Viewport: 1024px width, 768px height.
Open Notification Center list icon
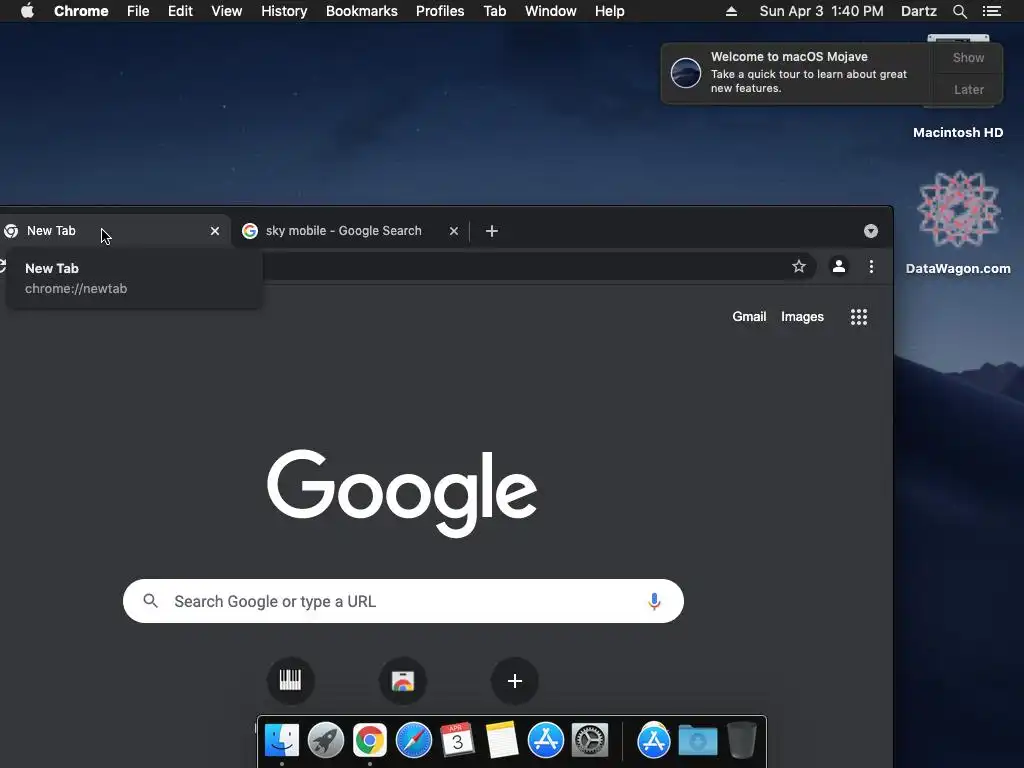pyautogui.click(x=991, y=11)
